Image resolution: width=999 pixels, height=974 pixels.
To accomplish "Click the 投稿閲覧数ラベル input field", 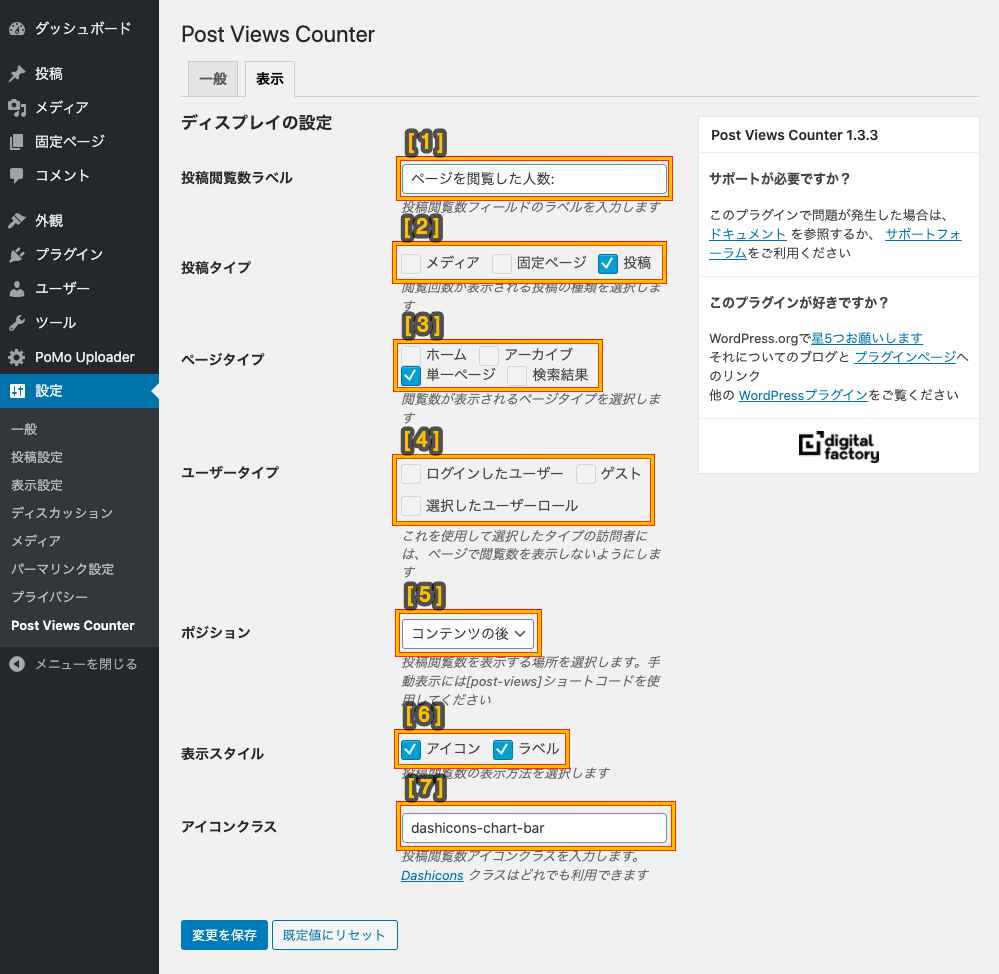I will coord(534,178).
